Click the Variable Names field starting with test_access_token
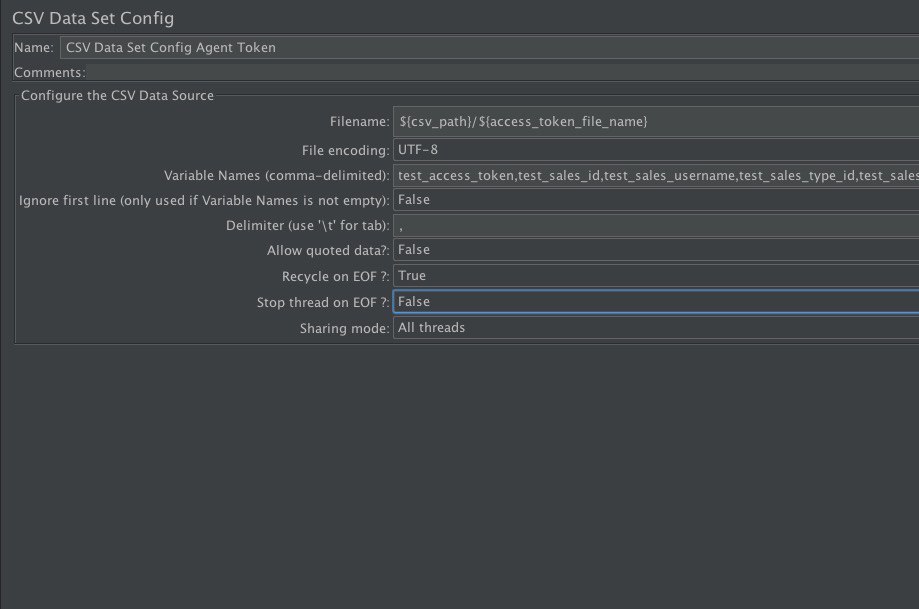 656,175
